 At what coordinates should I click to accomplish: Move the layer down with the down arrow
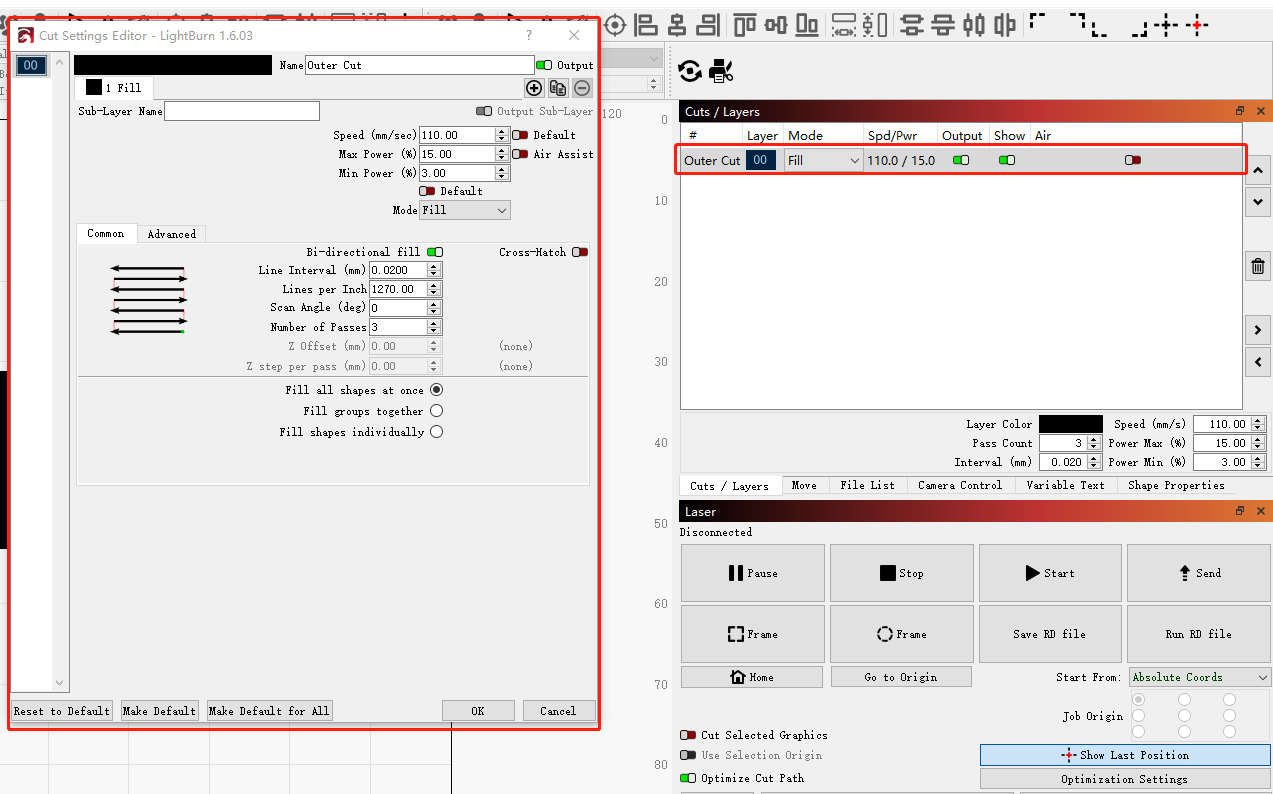tap(1258, 201)
